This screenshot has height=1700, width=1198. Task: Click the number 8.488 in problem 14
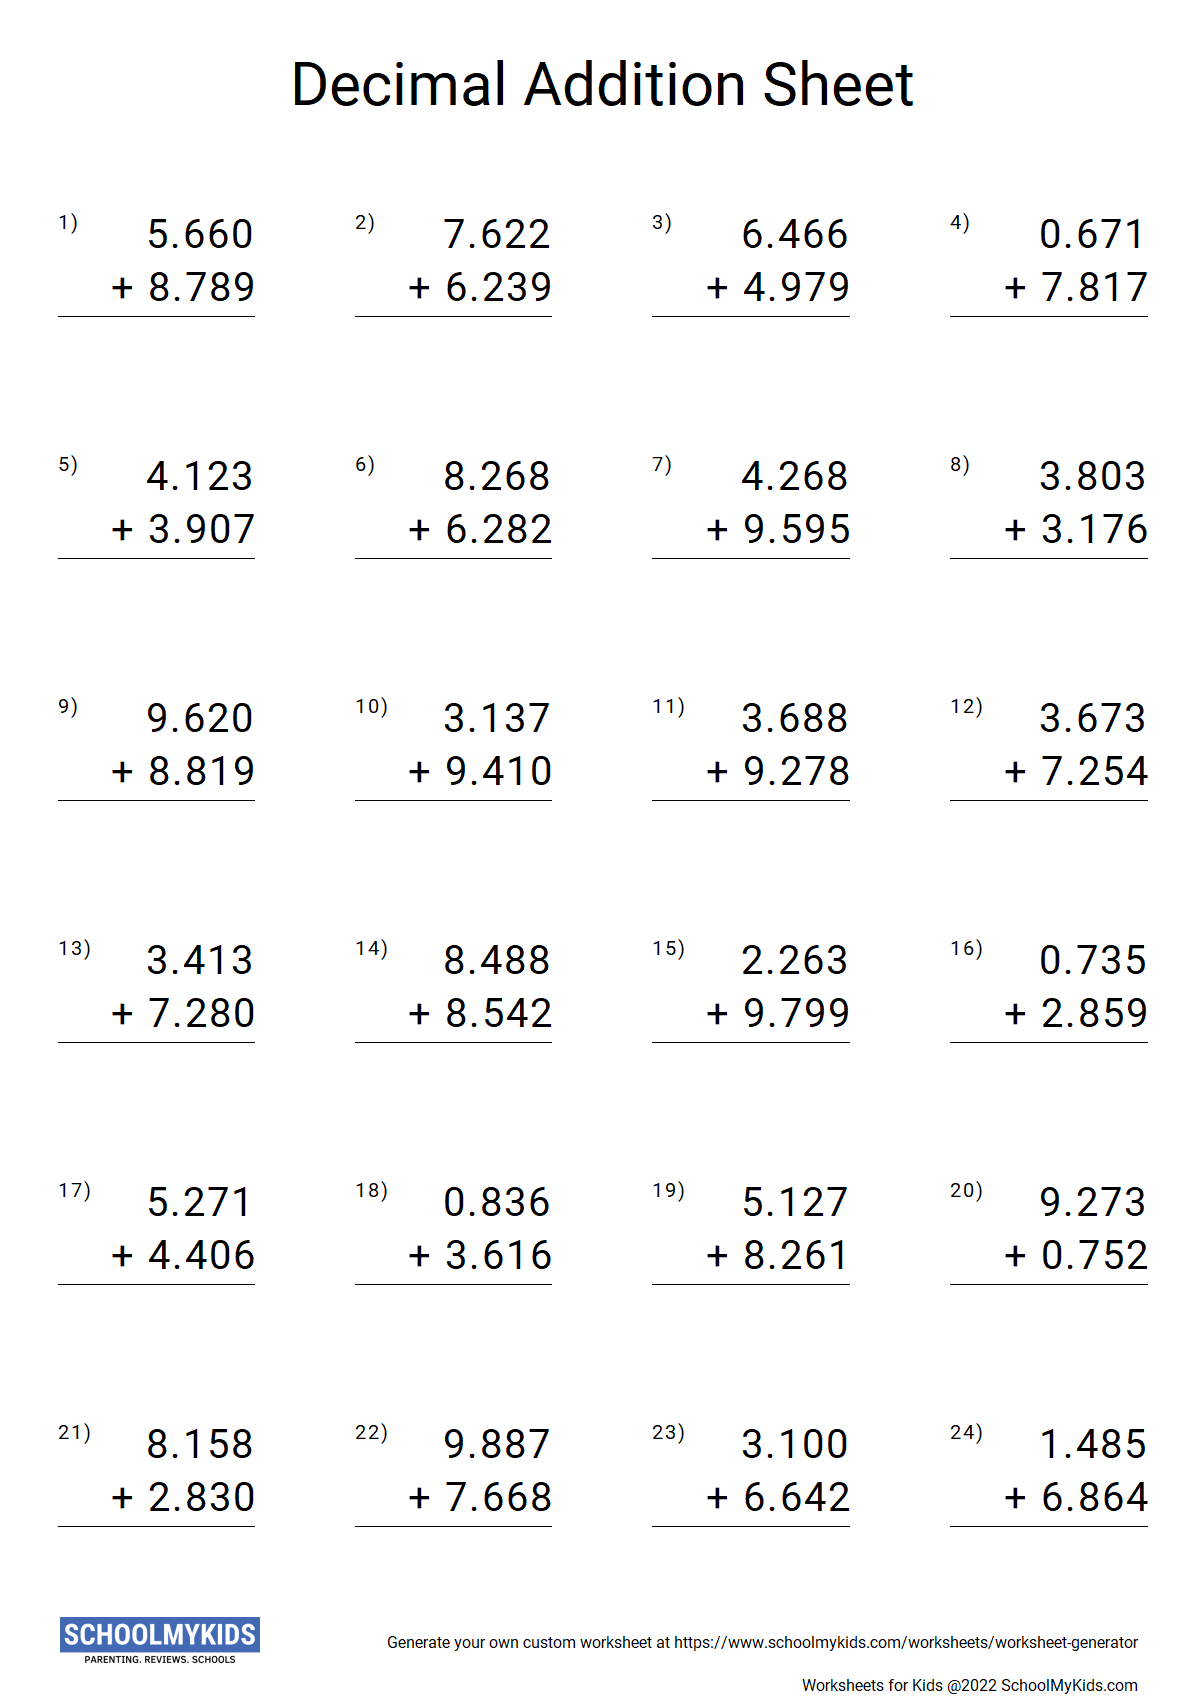(x=497, y=961)
